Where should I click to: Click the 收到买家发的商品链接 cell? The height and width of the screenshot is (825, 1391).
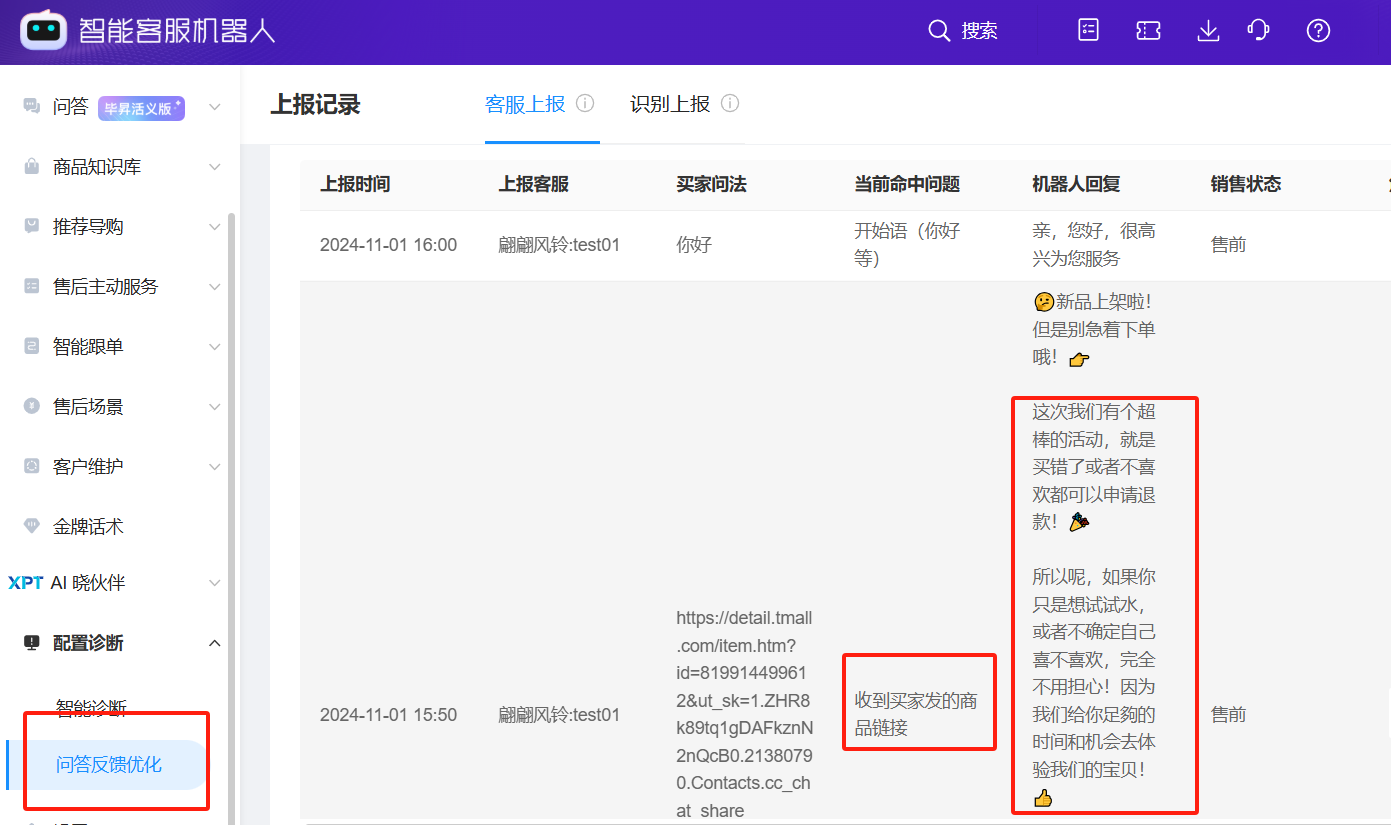pyautogui.click(x=916, y=714)
